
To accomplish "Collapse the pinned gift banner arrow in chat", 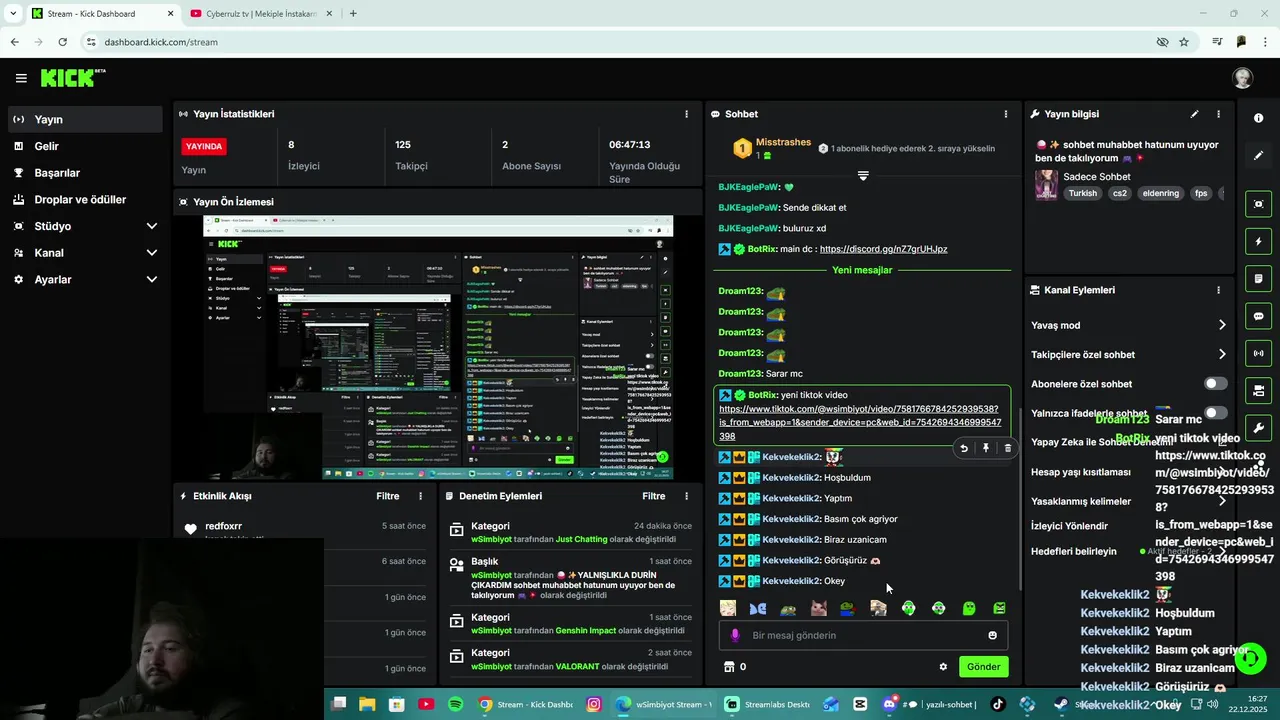I will pos(863,175).
